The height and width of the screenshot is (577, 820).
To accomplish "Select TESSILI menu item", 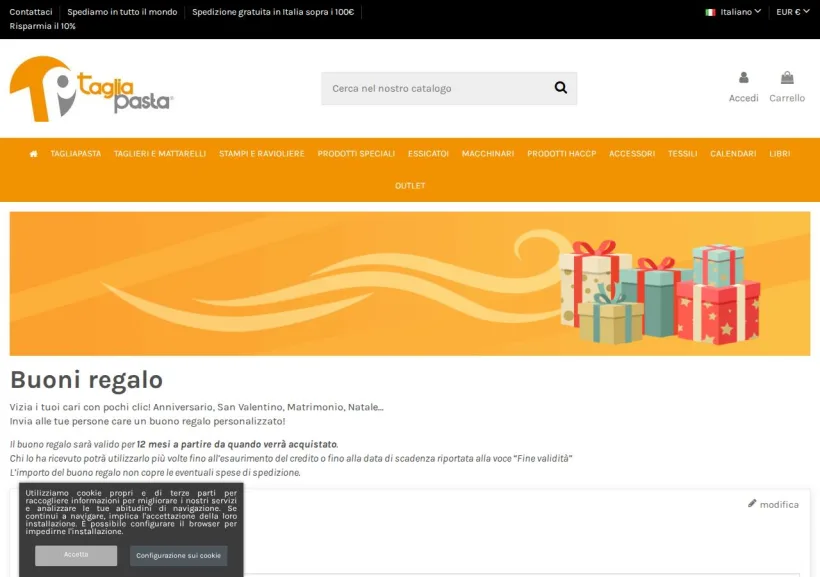I will point(682,154).
